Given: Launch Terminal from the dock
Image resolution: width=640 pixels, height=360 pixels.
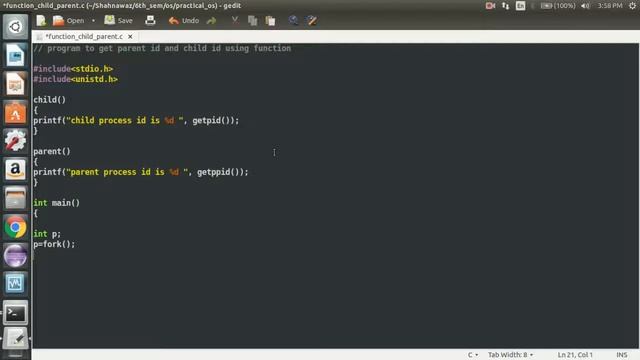Looking at the screenshot, I should click(x=15, y=313).
